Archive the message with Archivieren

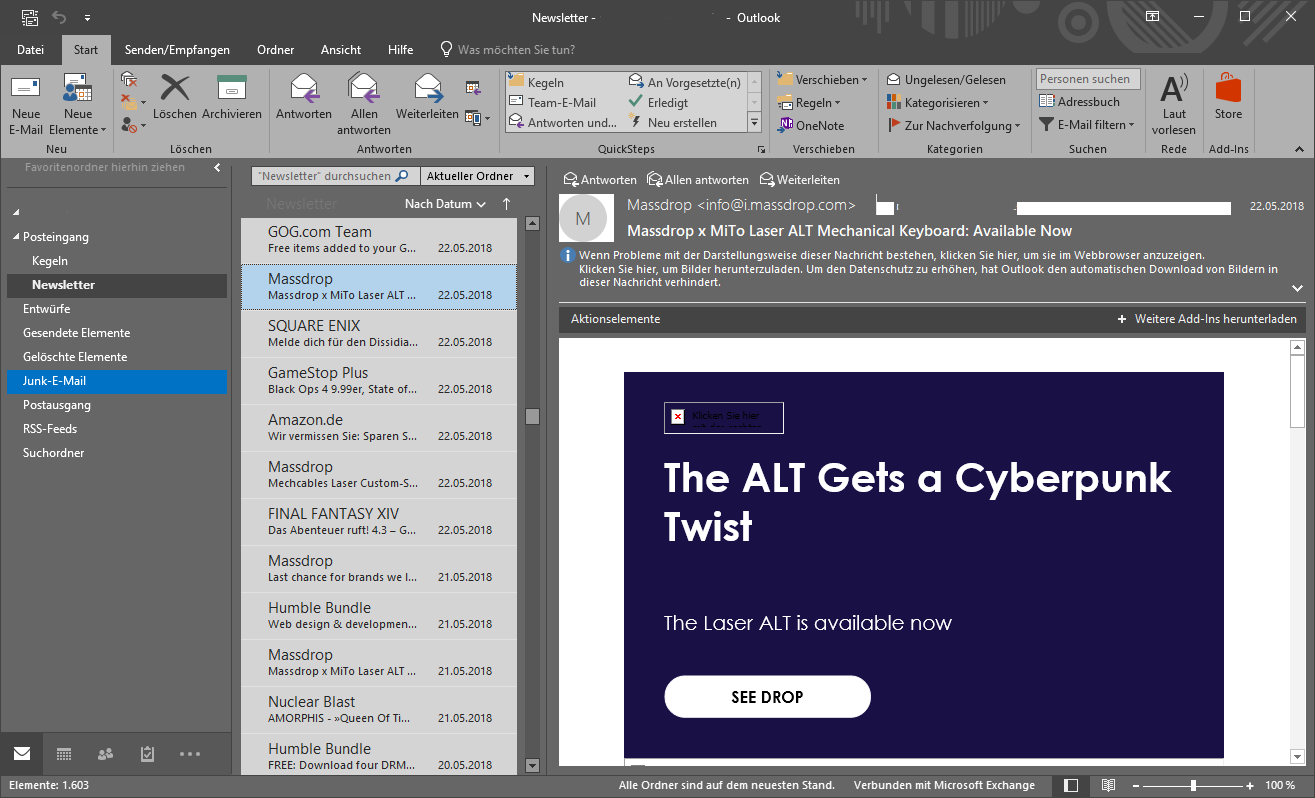click(x=232, y=97)
